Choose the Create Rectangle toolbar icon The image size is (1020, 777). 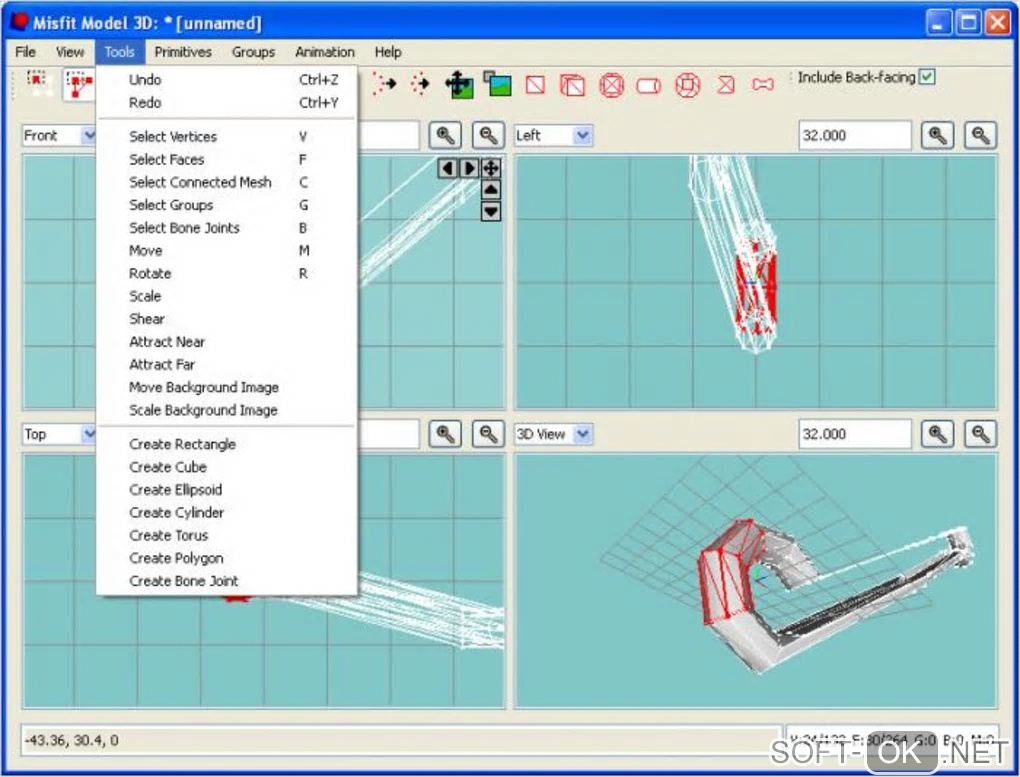point(535,85)
